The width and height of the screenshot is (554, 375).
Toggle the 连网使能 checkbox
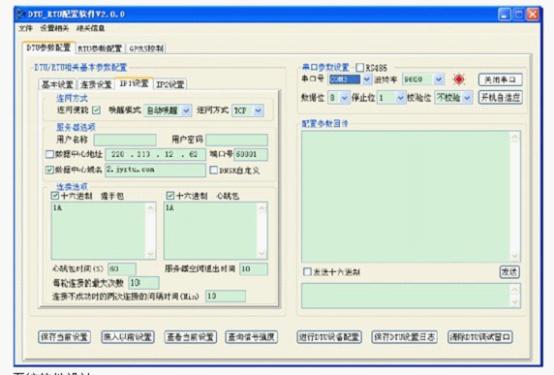pos(96,110)
